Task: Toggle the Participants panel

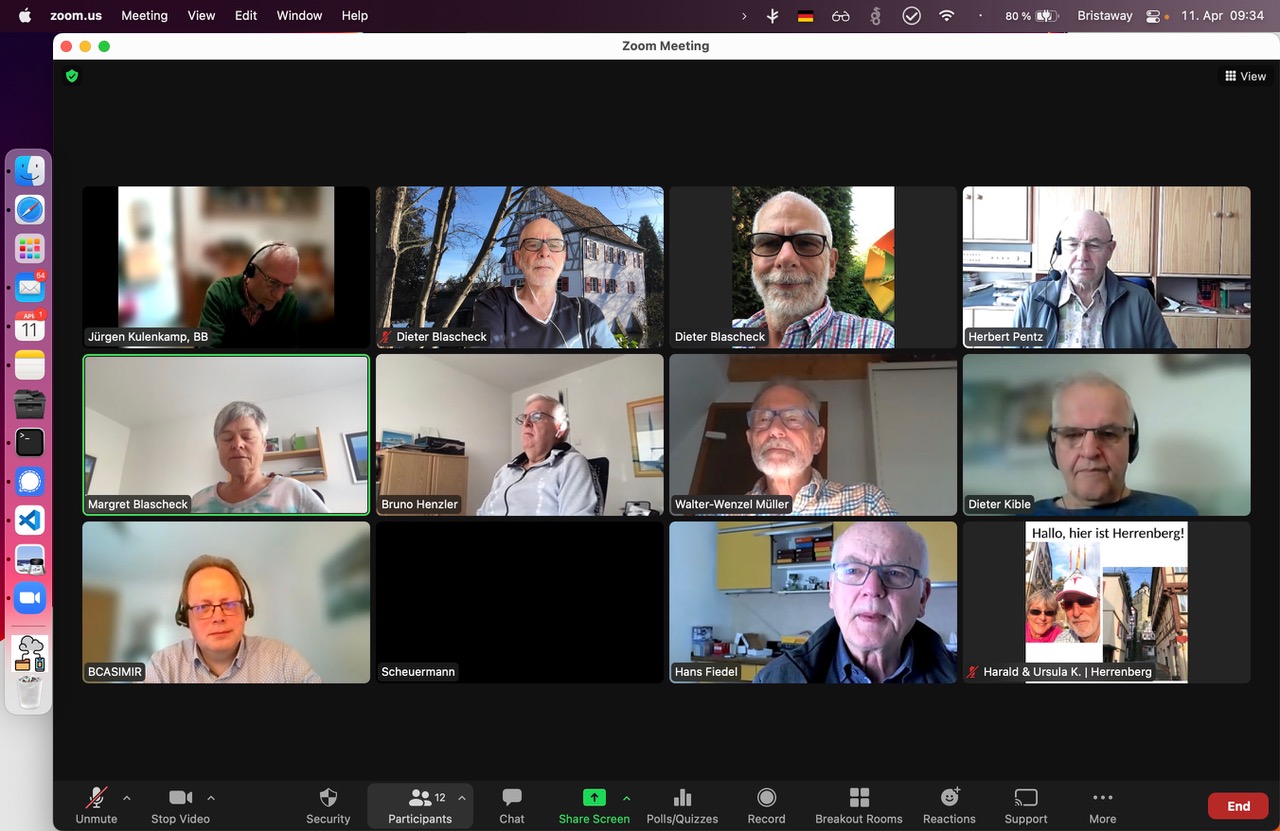Action: pyautogui.click(x=420, y=798)
